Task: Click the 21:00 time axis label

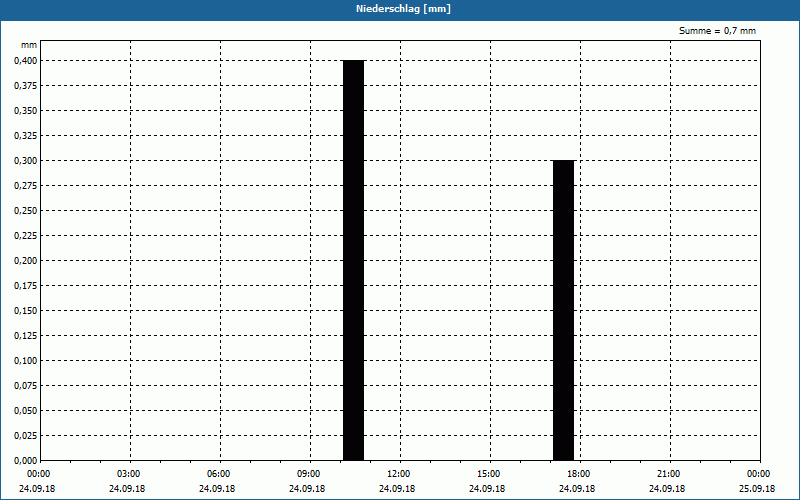Action: (668, 474)
